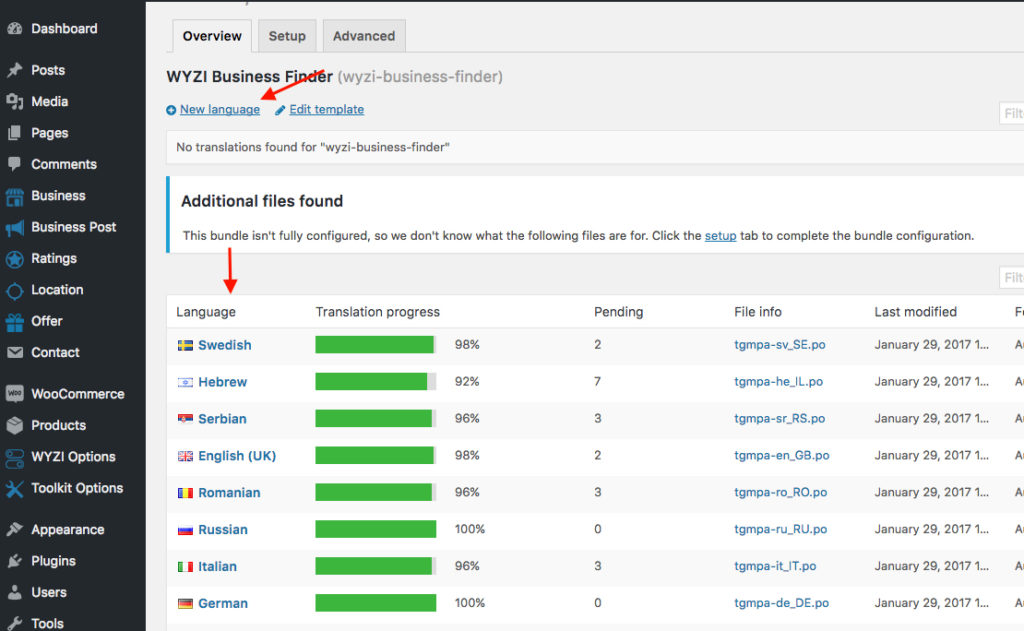Click the Comments bubble icon

(14, 164)
